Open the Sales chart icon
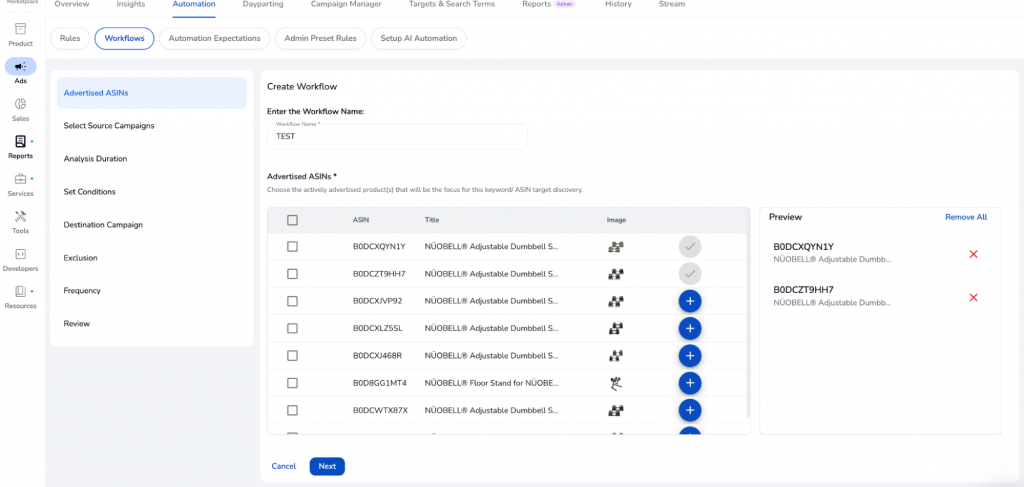The width and height of the screenshot is (1024, 487). (21, 104)
